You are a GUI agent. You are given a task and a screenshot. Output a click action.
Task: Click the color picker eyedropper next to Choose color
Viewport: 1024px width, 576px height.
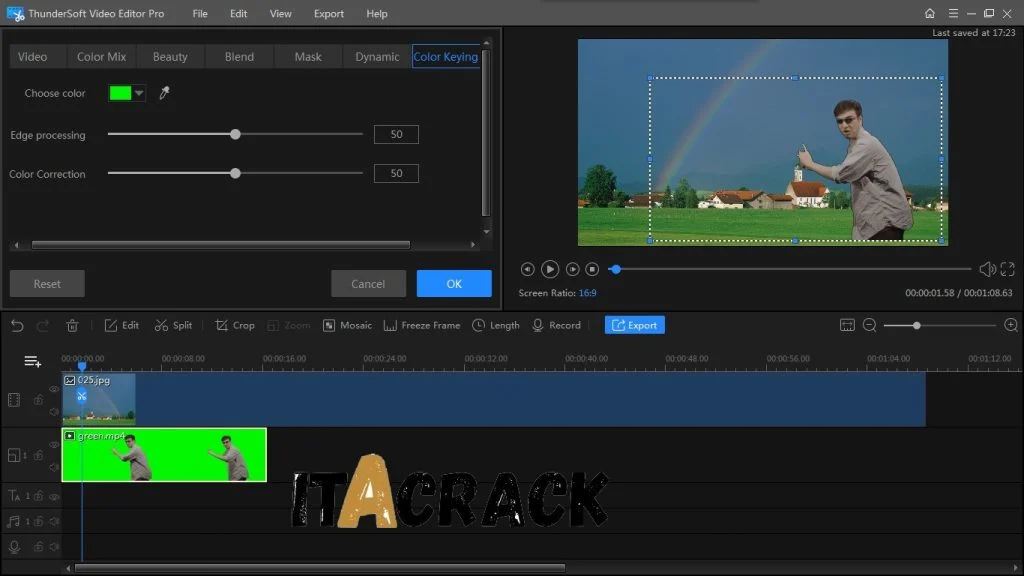coord(166,92)
